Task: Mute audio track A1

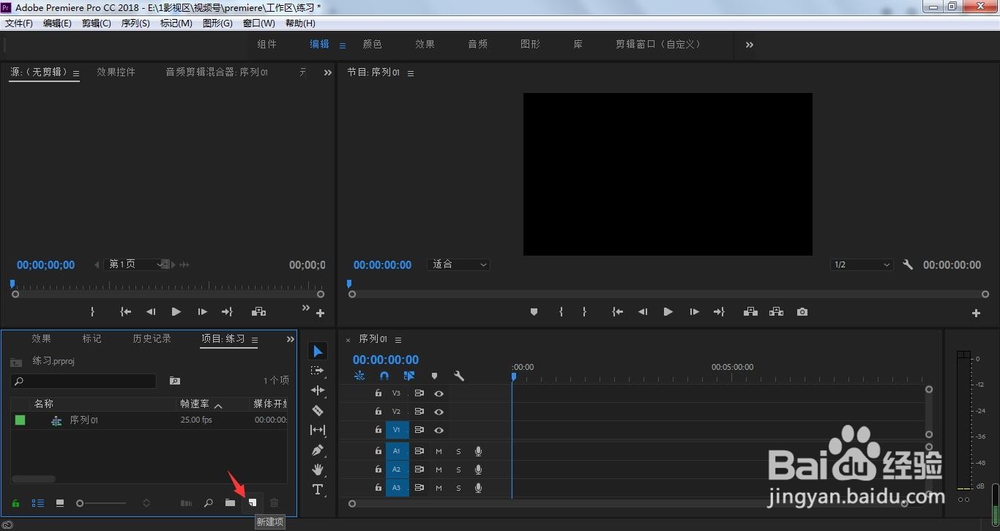Action: [439, 451]
